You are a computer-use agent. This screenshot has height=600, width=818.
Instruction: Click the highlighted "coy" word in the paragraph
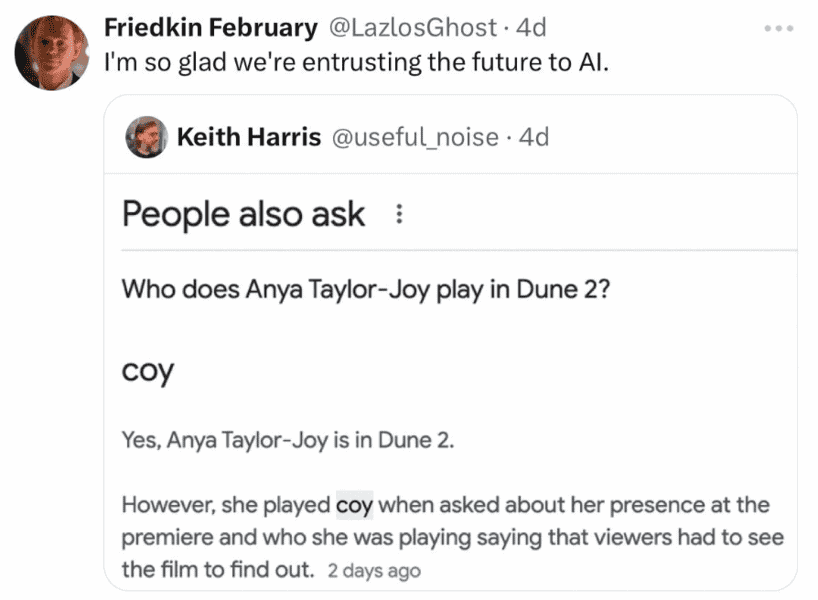(354, 505)
